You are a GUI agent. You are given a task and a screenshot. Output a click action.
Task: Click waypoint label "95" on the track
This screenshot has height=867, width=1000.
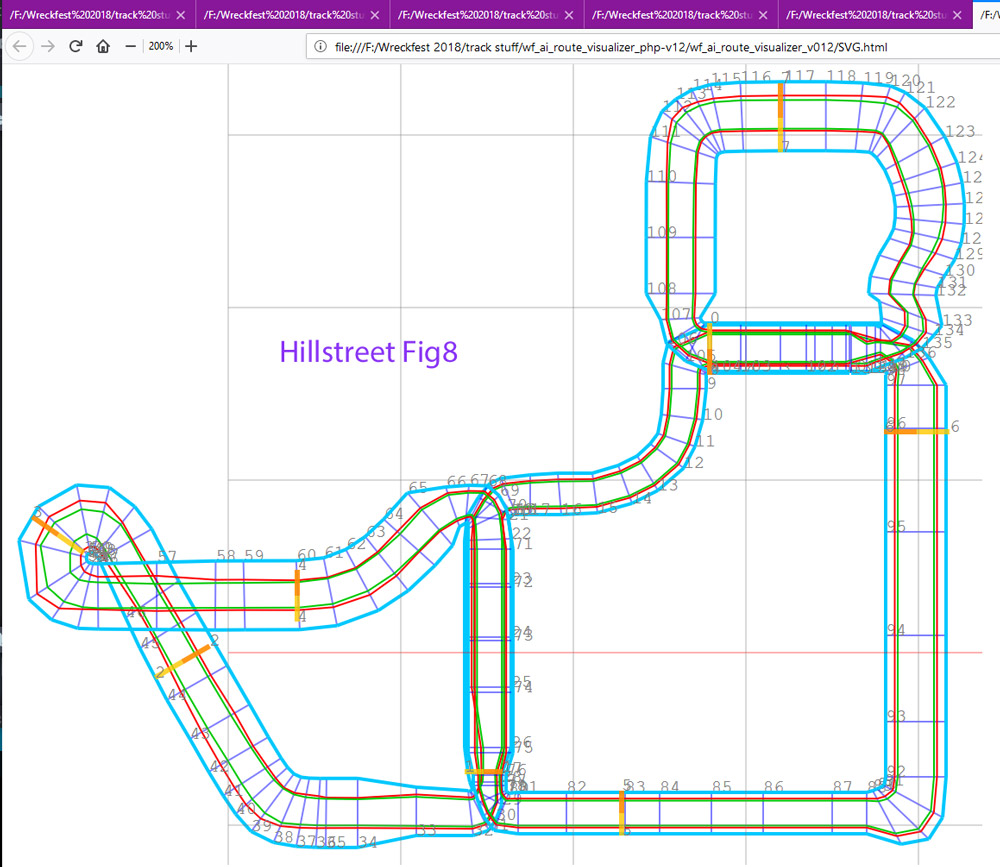coord(896,526)
